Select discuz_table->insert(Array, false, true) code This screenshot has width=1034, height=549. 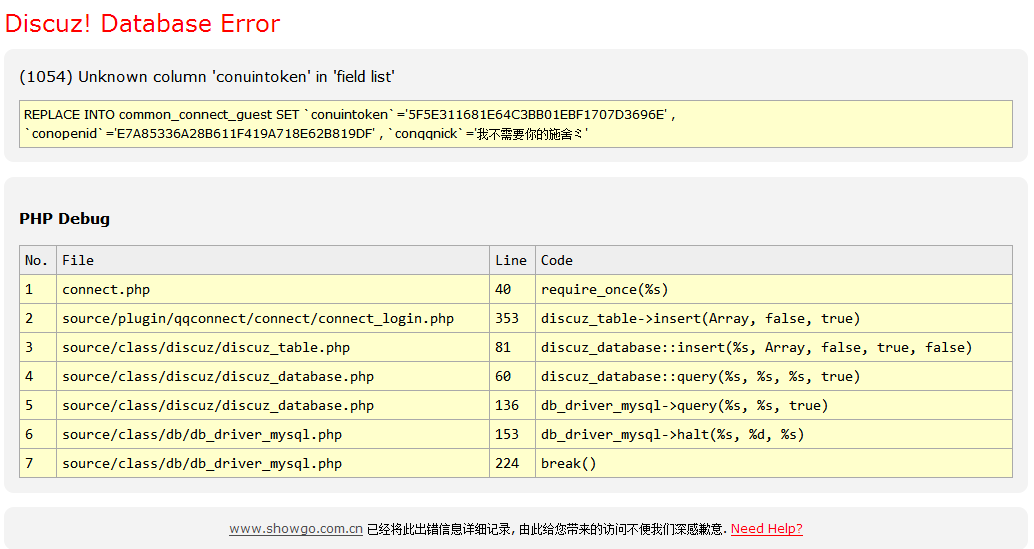[774, 318]
